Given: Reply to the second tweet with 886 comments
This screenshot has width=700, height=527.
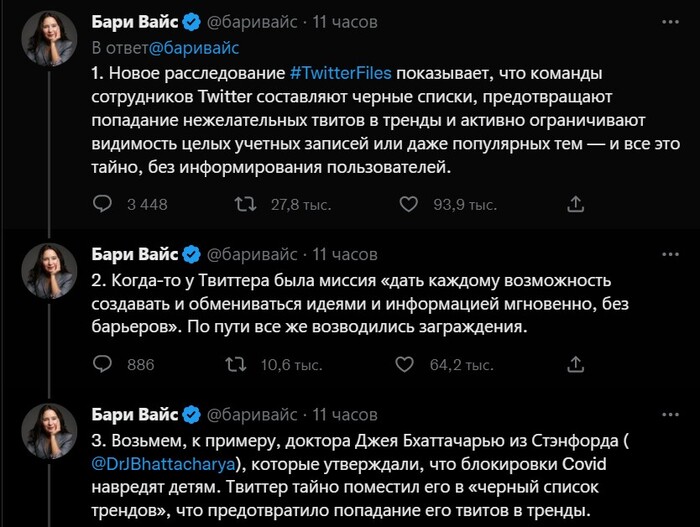Looking at the screenshot, I should pyautogui.click(x=103, y=365).
